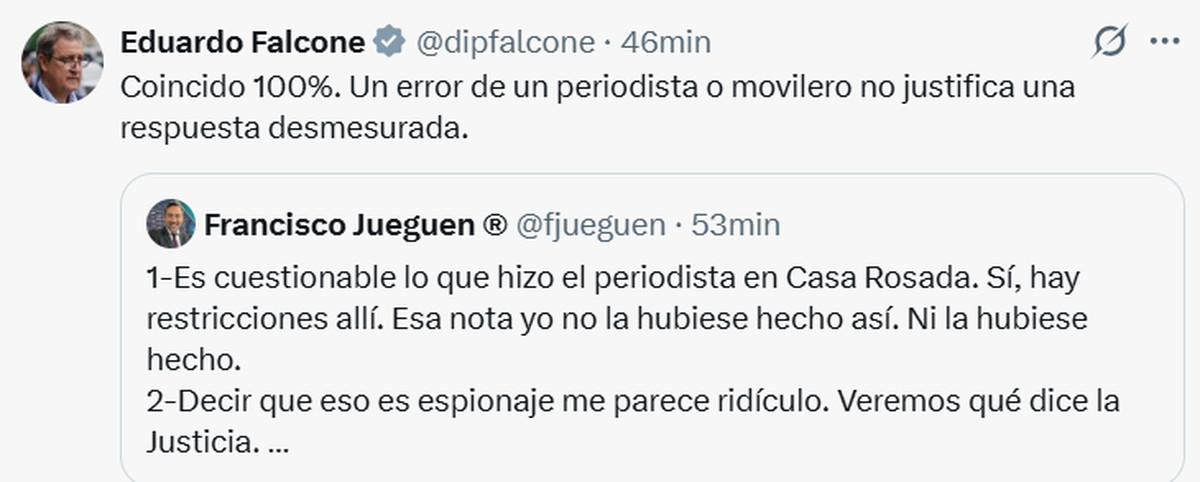The width and height of the screenshot is (1200, 482).
Task: Visit the @dipfalcone handle
Action: tap(507, 42)
